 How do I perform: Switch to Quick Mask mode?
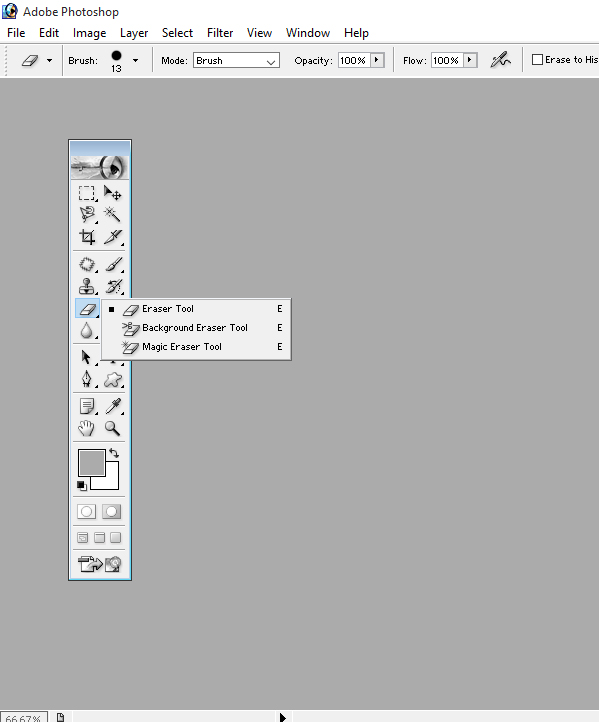tap(111, 512)
